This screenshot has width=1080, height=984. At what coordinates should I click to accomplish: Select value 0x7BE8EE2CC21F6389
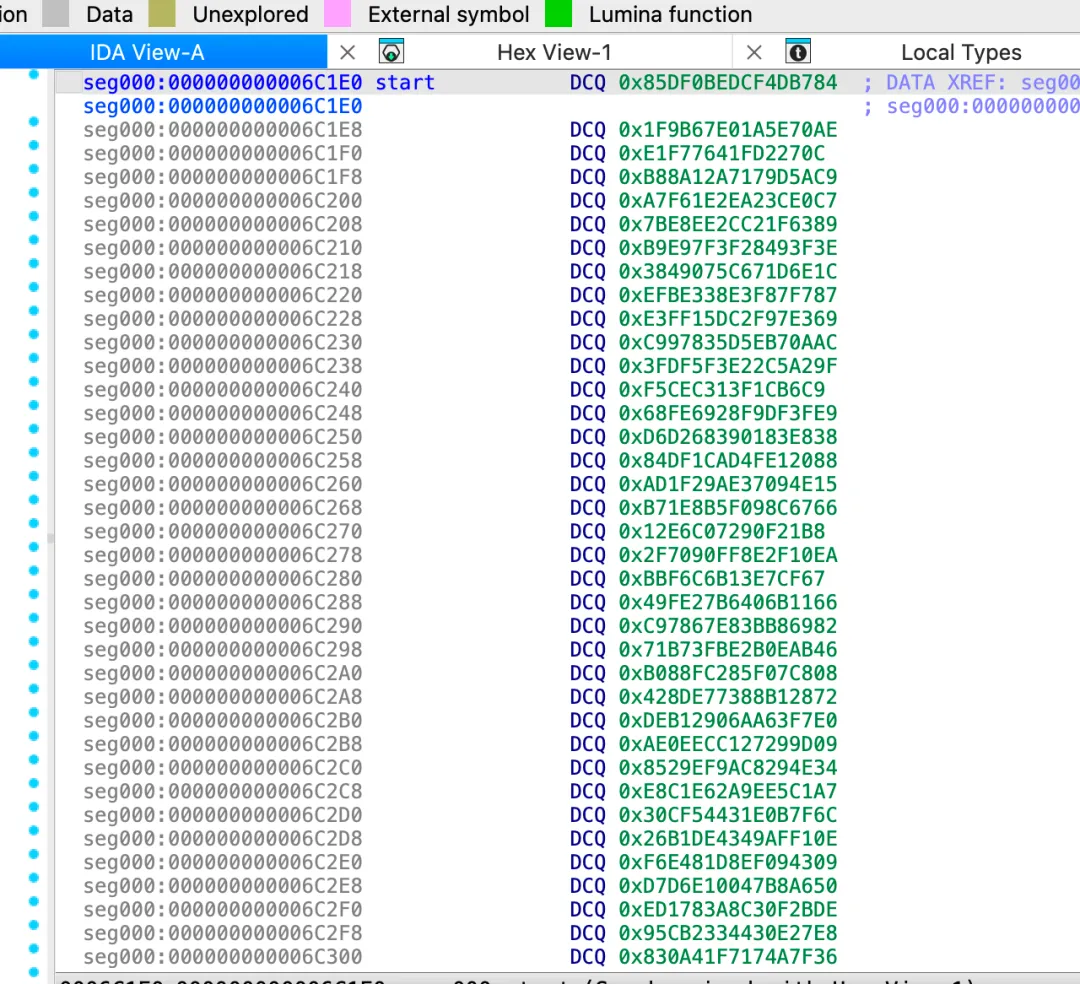[x=727, y=224]
